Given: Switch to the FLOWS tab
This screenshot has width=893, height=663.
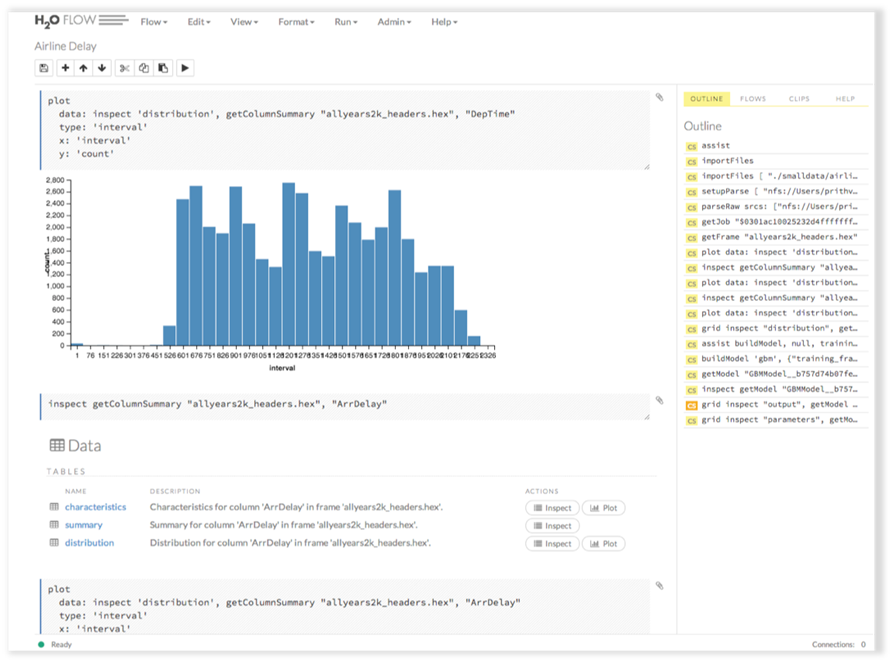Looking at the screenshot, I should pyautogui.click(x=752, y=99).
